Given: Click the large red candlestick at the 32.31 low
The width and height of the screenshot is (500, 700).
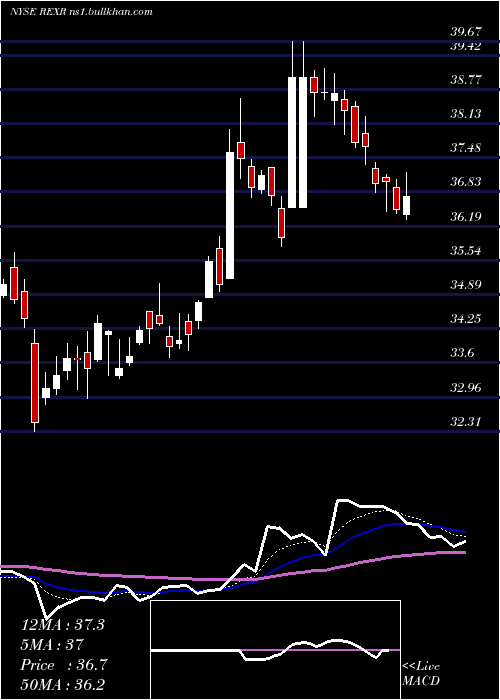Looking at the screenshot, I should point(35,383).
